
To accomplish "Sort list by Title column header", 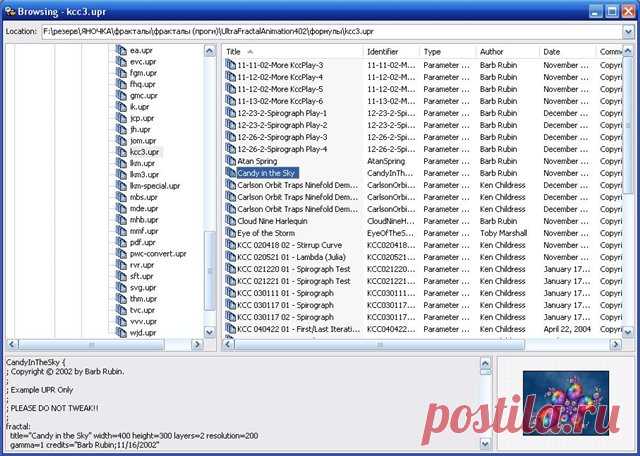I will click(x=290, y=51).
